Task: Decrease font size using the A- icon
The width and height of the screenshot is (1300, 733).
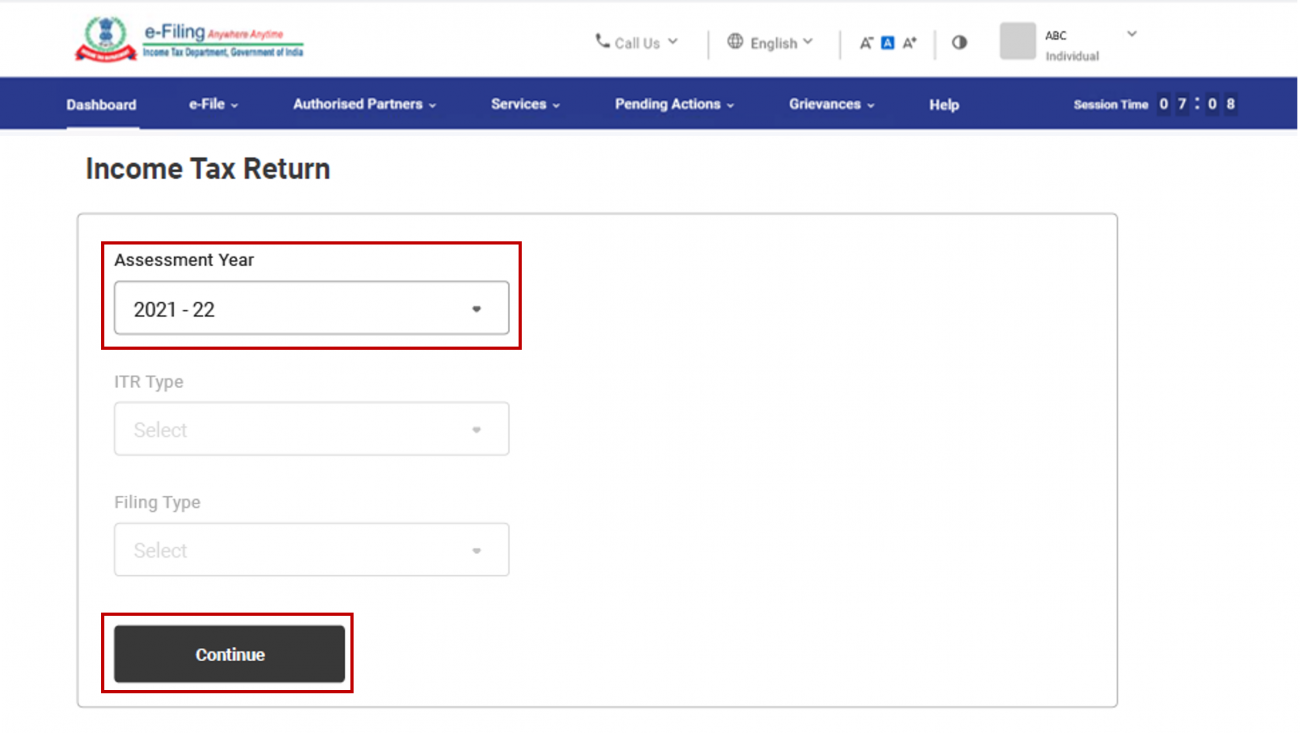Action: (x=866, y=43)
